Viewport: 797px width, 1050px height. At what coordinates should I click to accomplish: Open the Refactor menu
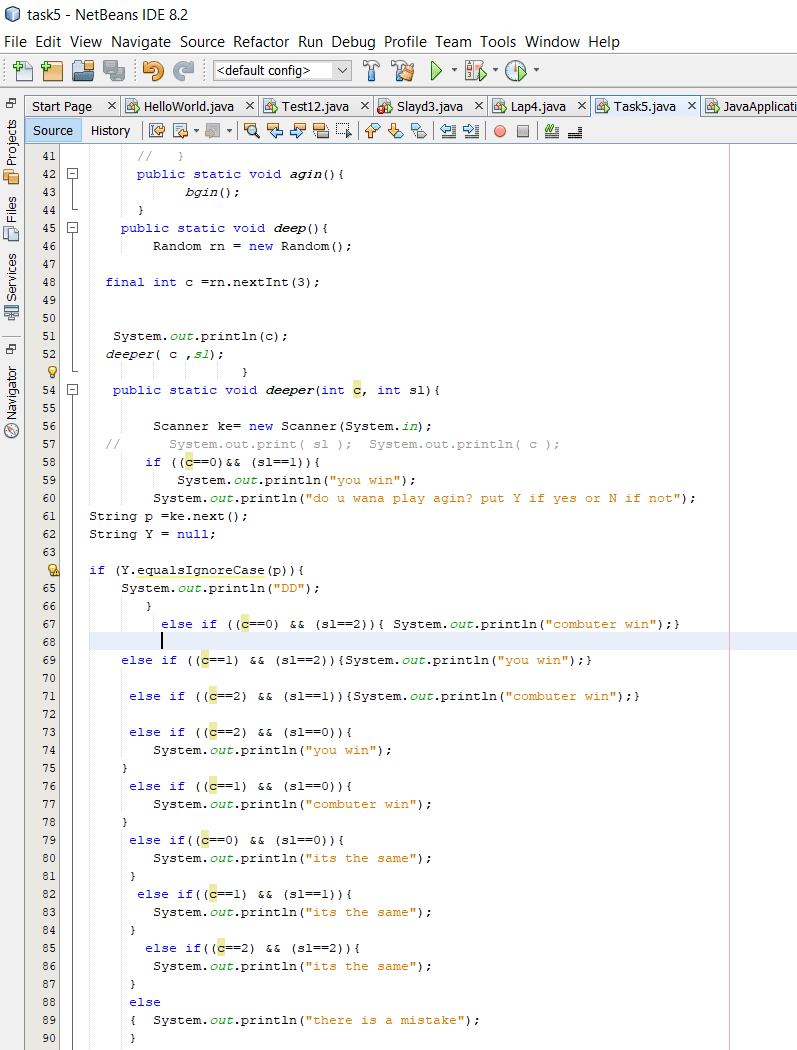(x=261, y=42)
